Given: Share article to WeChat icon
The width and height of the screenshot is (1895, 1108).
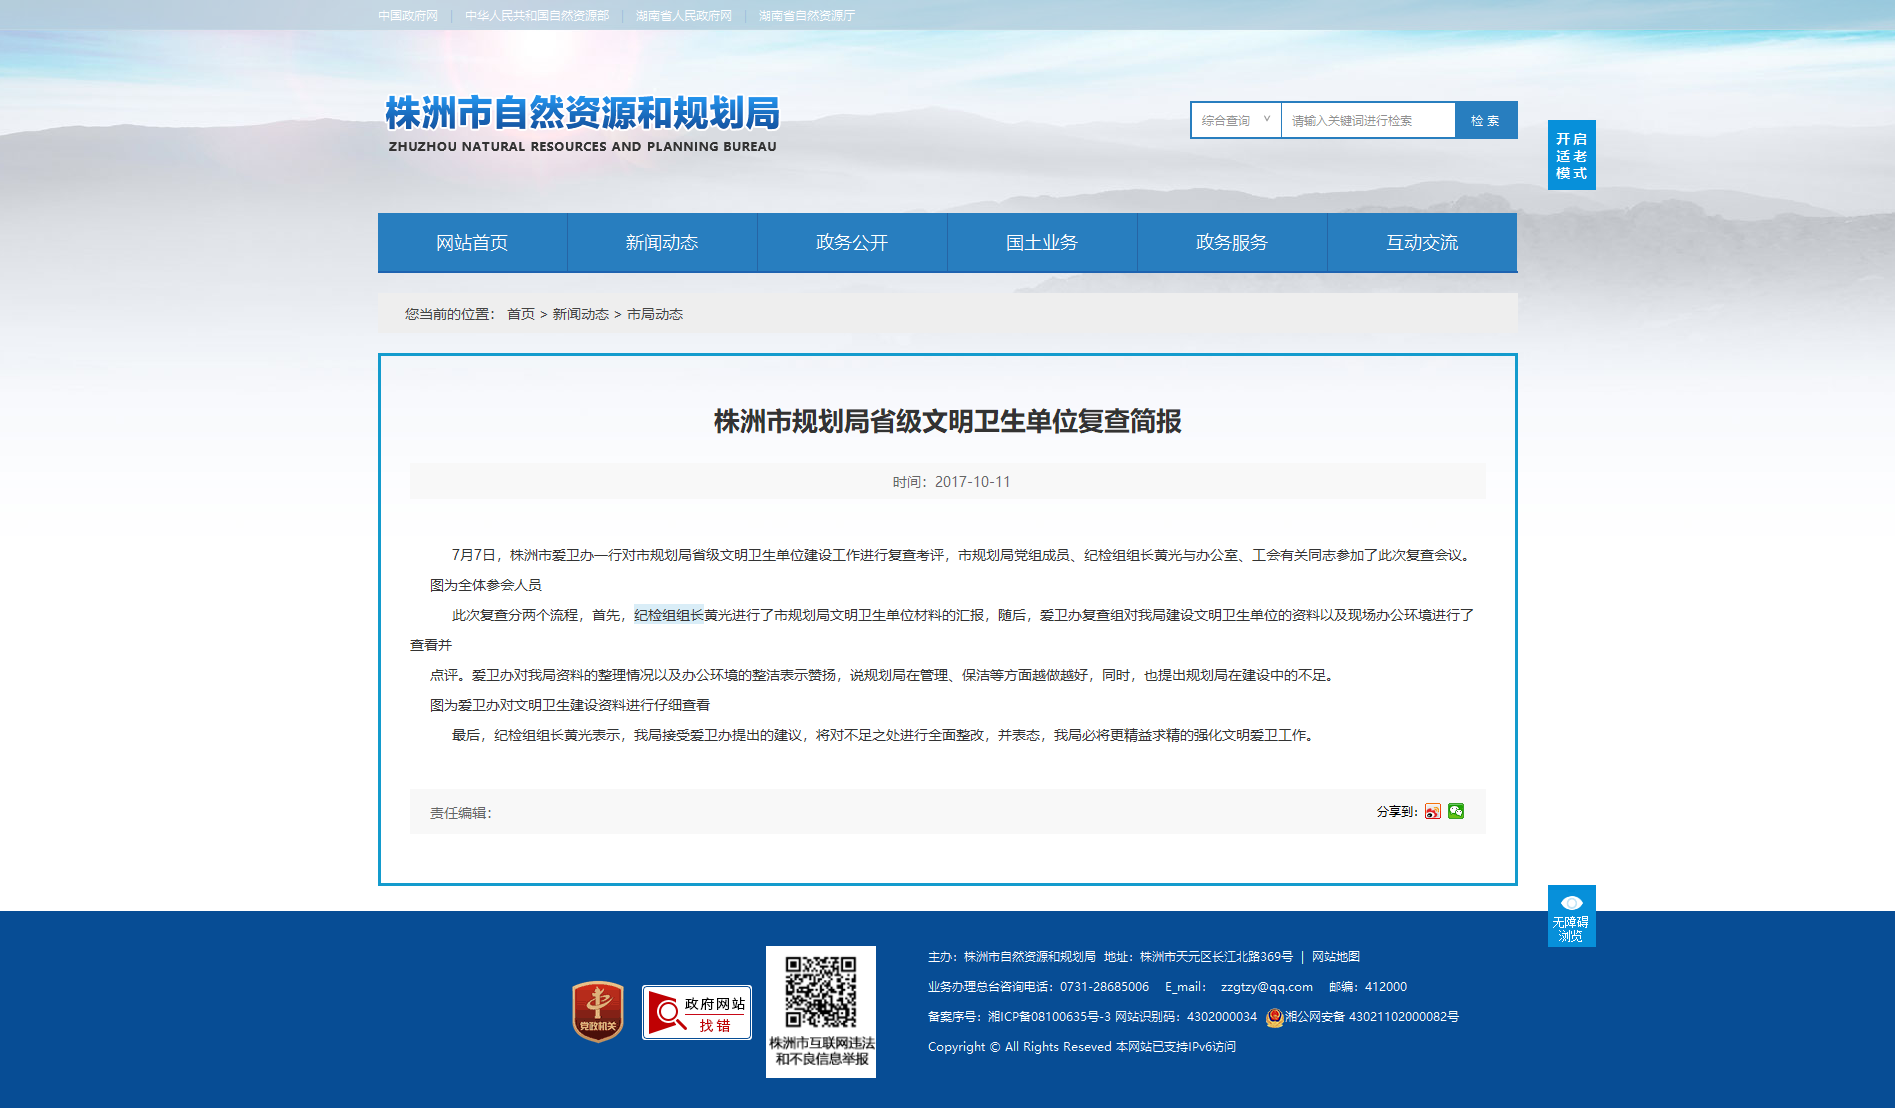Looking at the screenshot, I should pos(1456,811).
